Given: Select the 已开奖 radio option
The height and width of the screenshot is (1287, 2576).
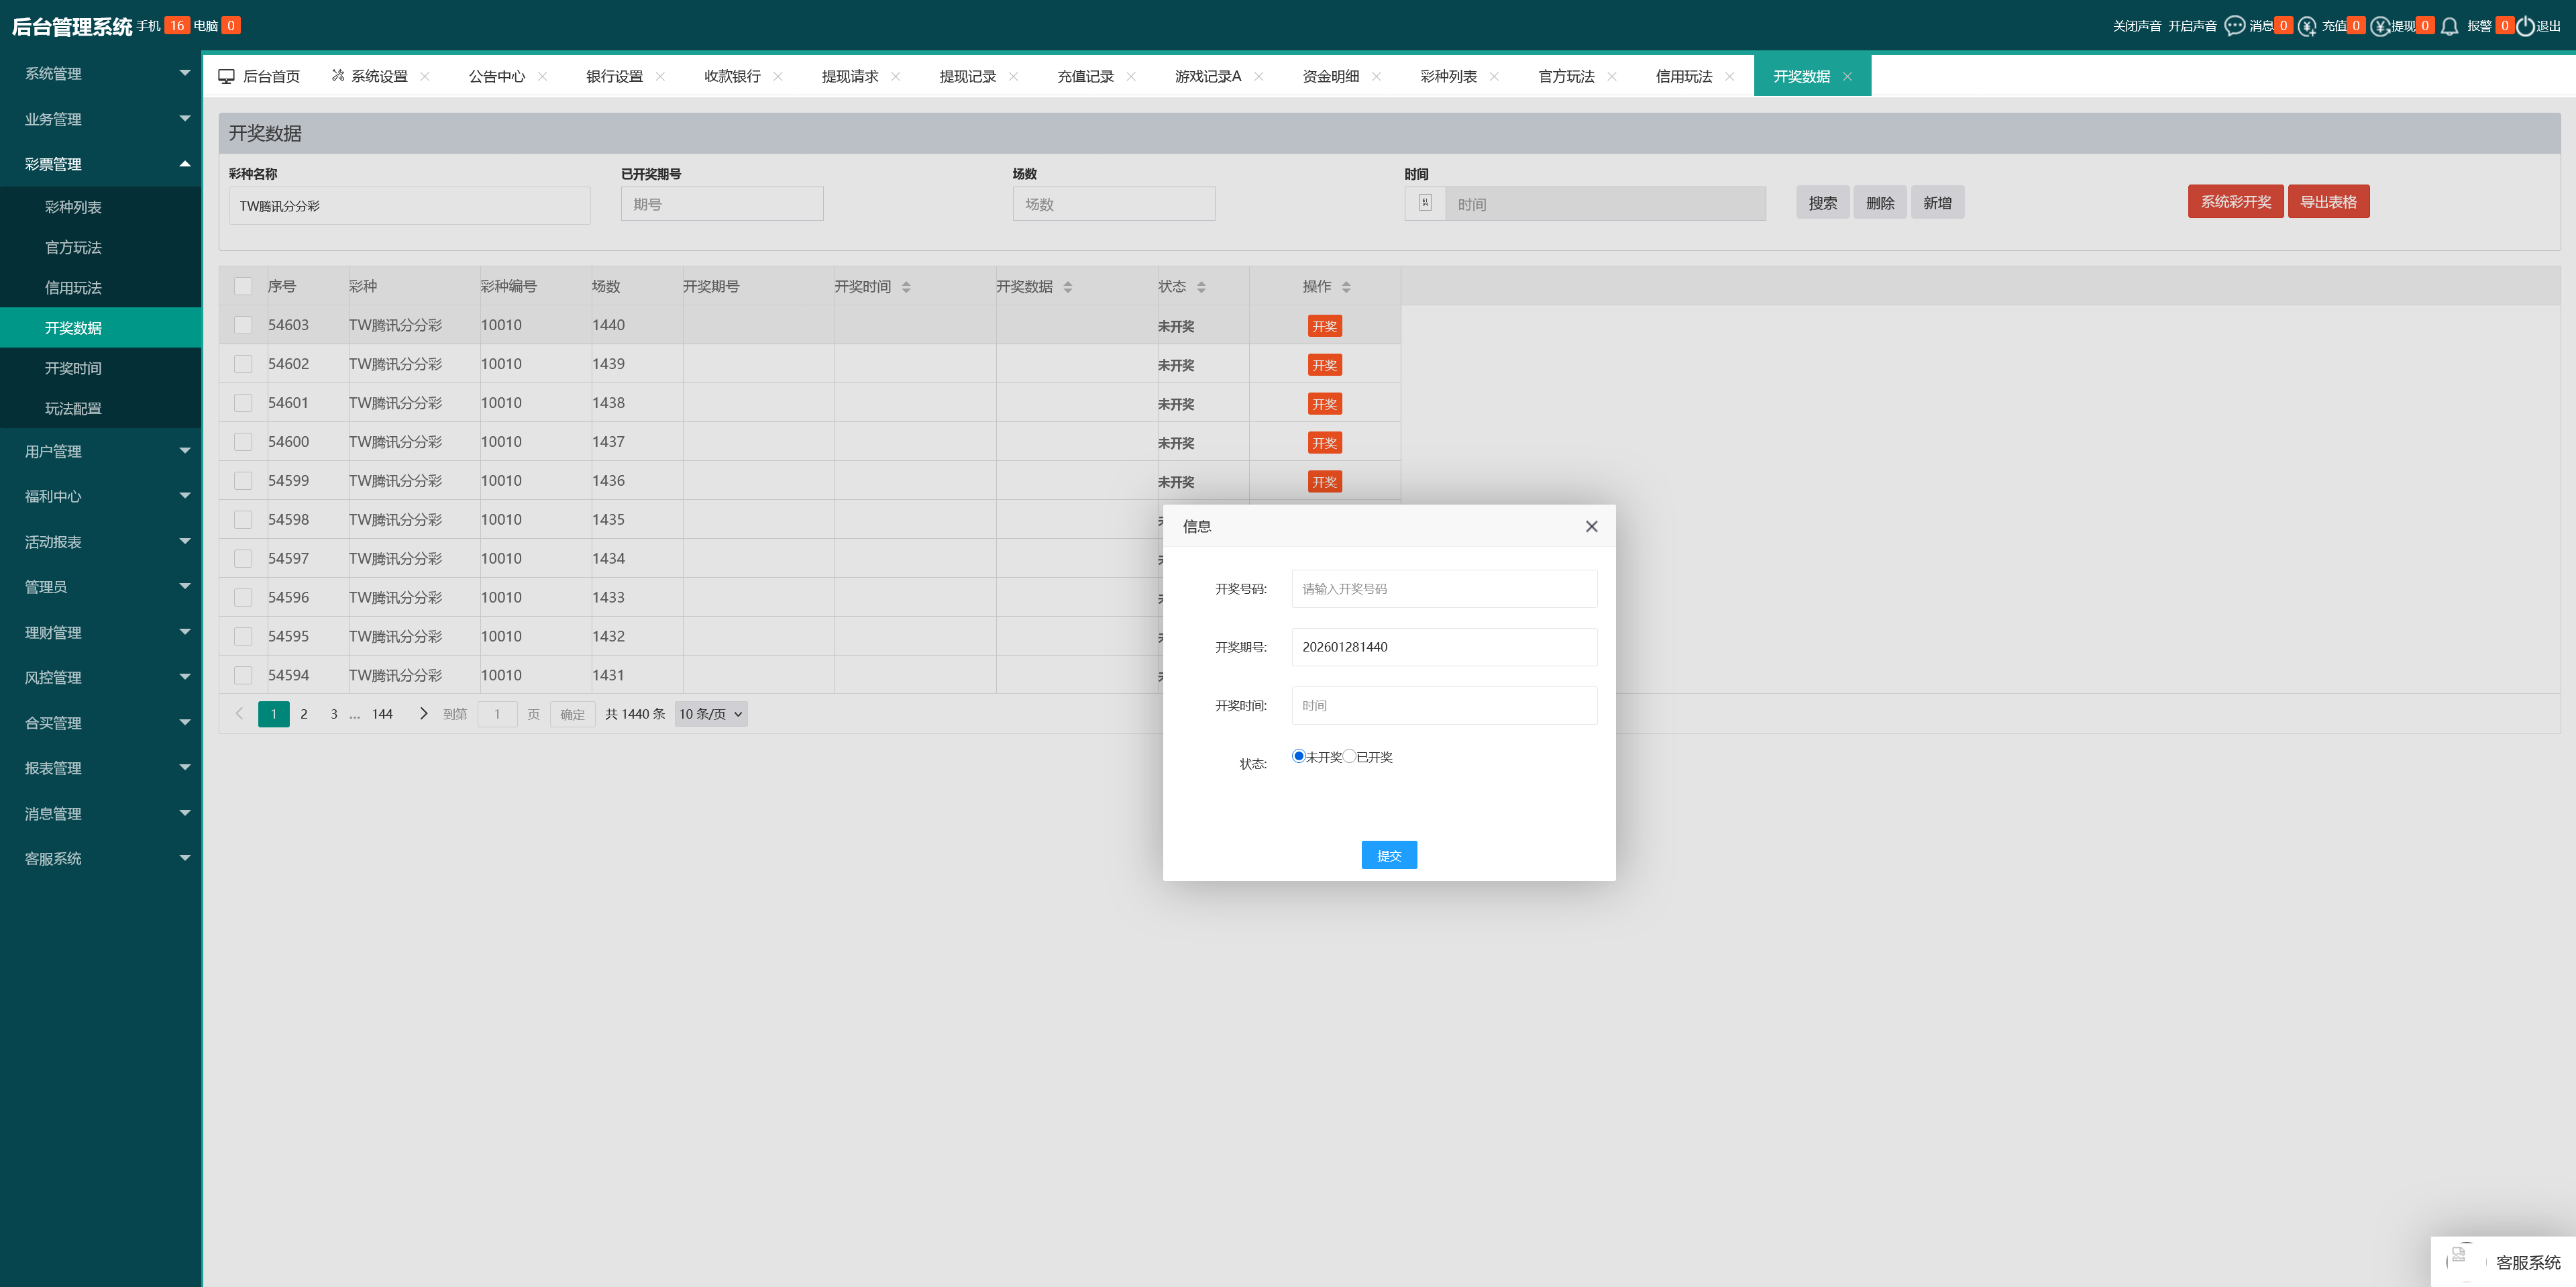Looking at the screenshot, I should (1350, 756).
